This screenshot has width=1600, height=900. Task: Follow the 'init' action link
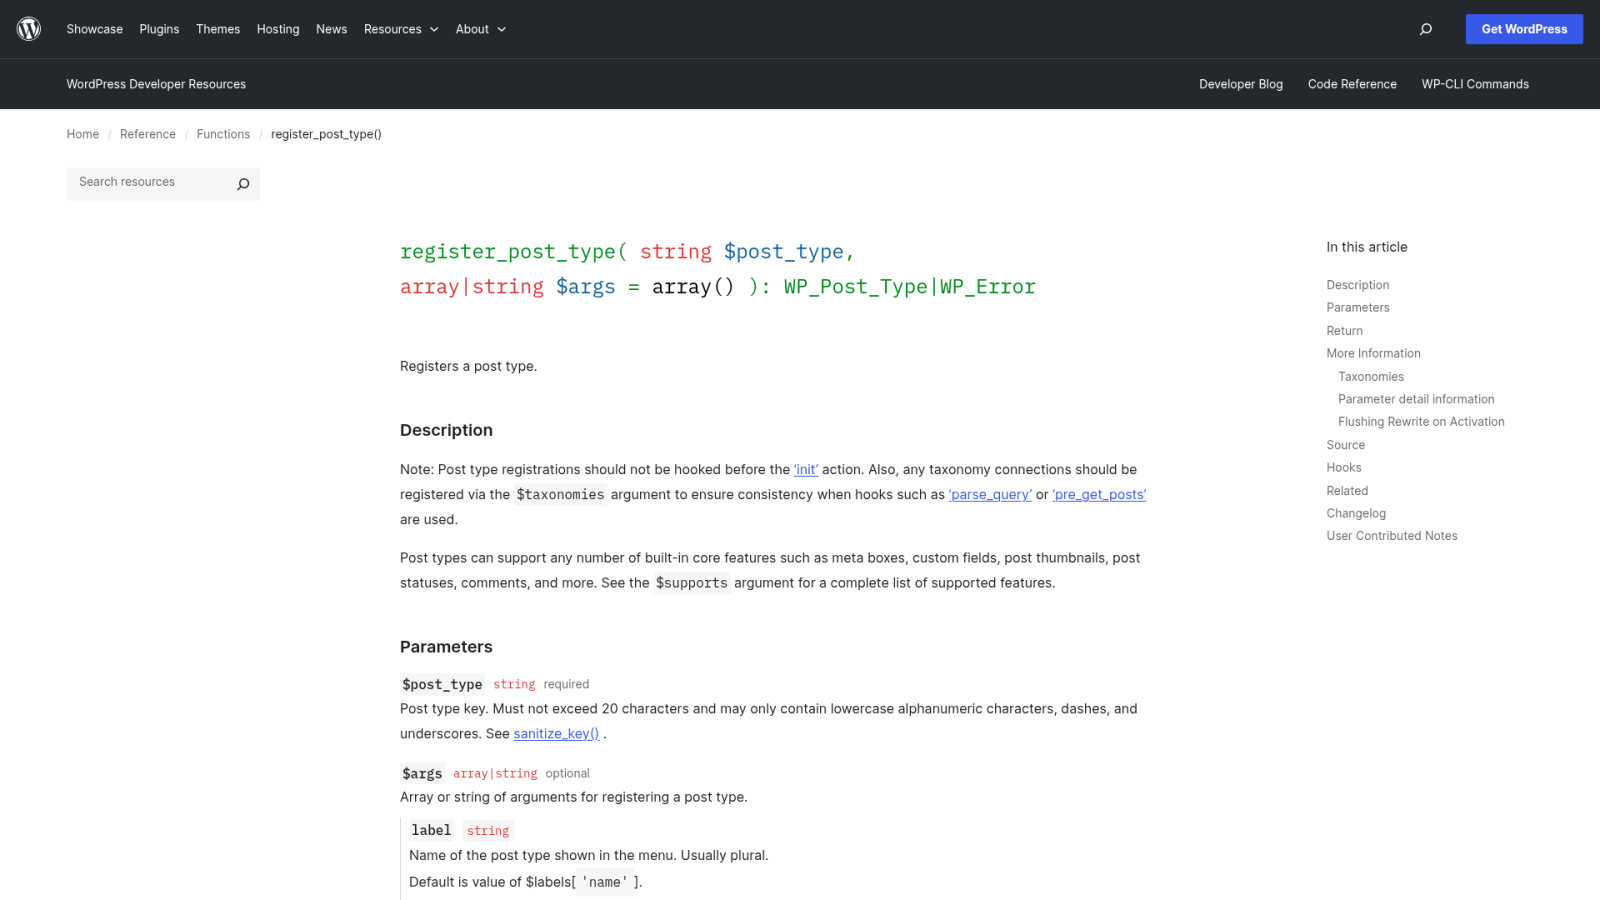tap(806, 469)
